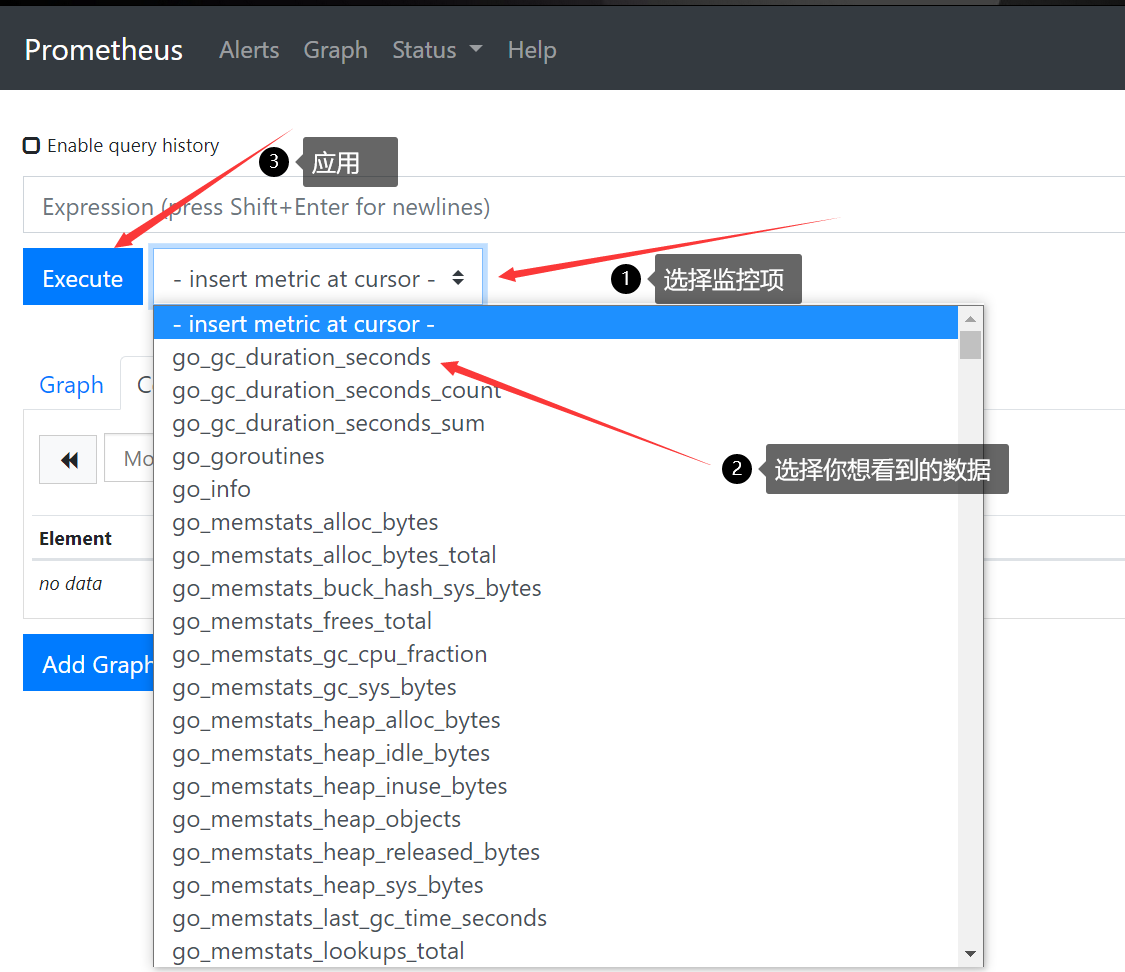This screenshot has height=972, width=1125.
Task: Click the Execute button
Action: (83, 277)
